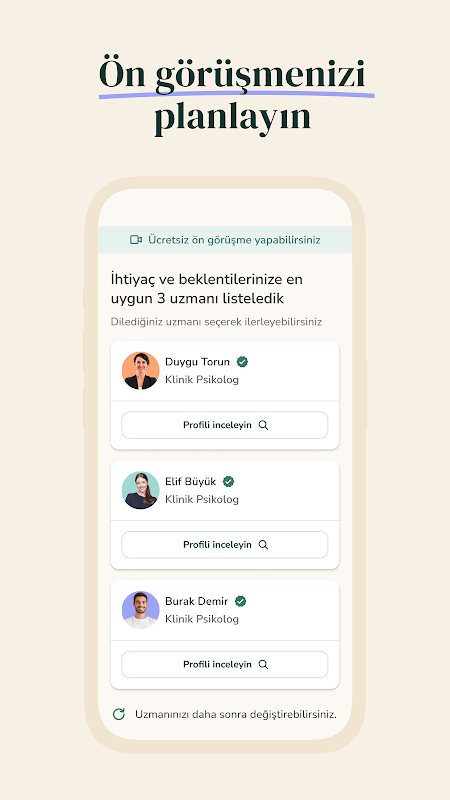Tap the Ücretsiz ön görüşme yapabilirsiniz banner
This screenshot has width=450, height=800.
[x=225, y=240]
